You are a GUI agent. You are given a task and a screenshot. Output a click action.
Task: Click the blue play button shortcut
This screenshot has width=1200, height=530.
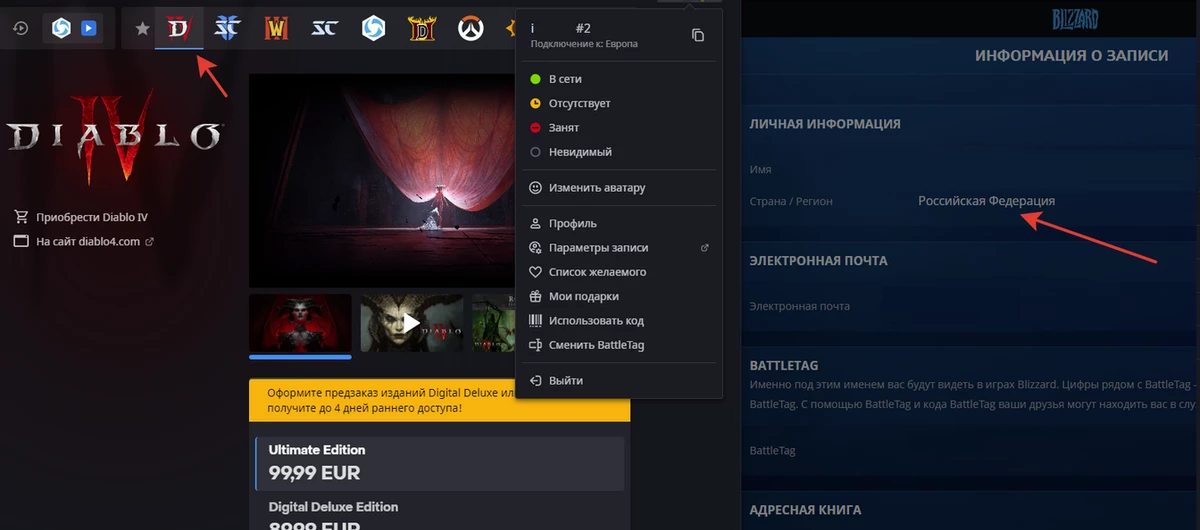[x=89, y=29]
